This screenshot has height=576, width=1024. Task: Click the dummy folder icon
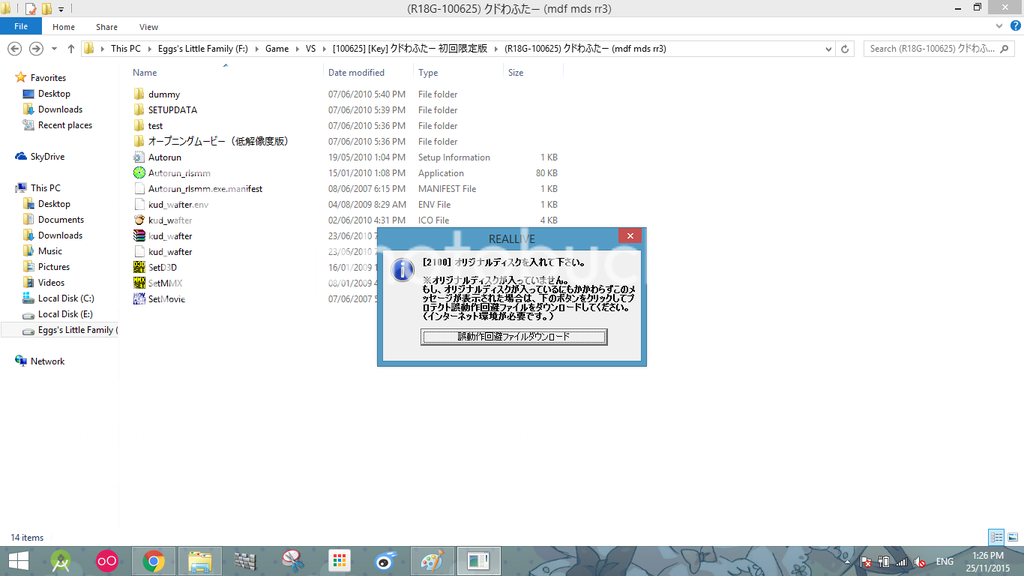(x=139, y=94)
